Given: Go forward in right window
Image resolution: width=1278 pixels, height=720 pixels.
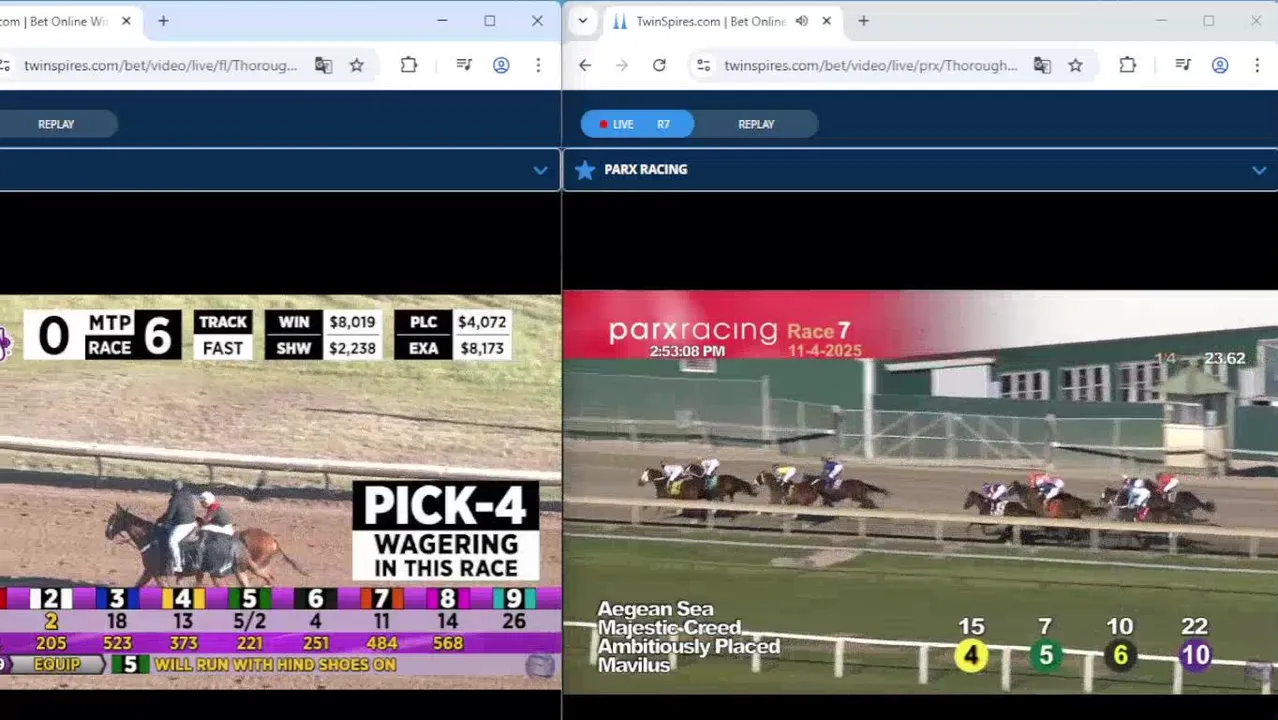Looking at the screenshot, I should [x=622, y=65].
